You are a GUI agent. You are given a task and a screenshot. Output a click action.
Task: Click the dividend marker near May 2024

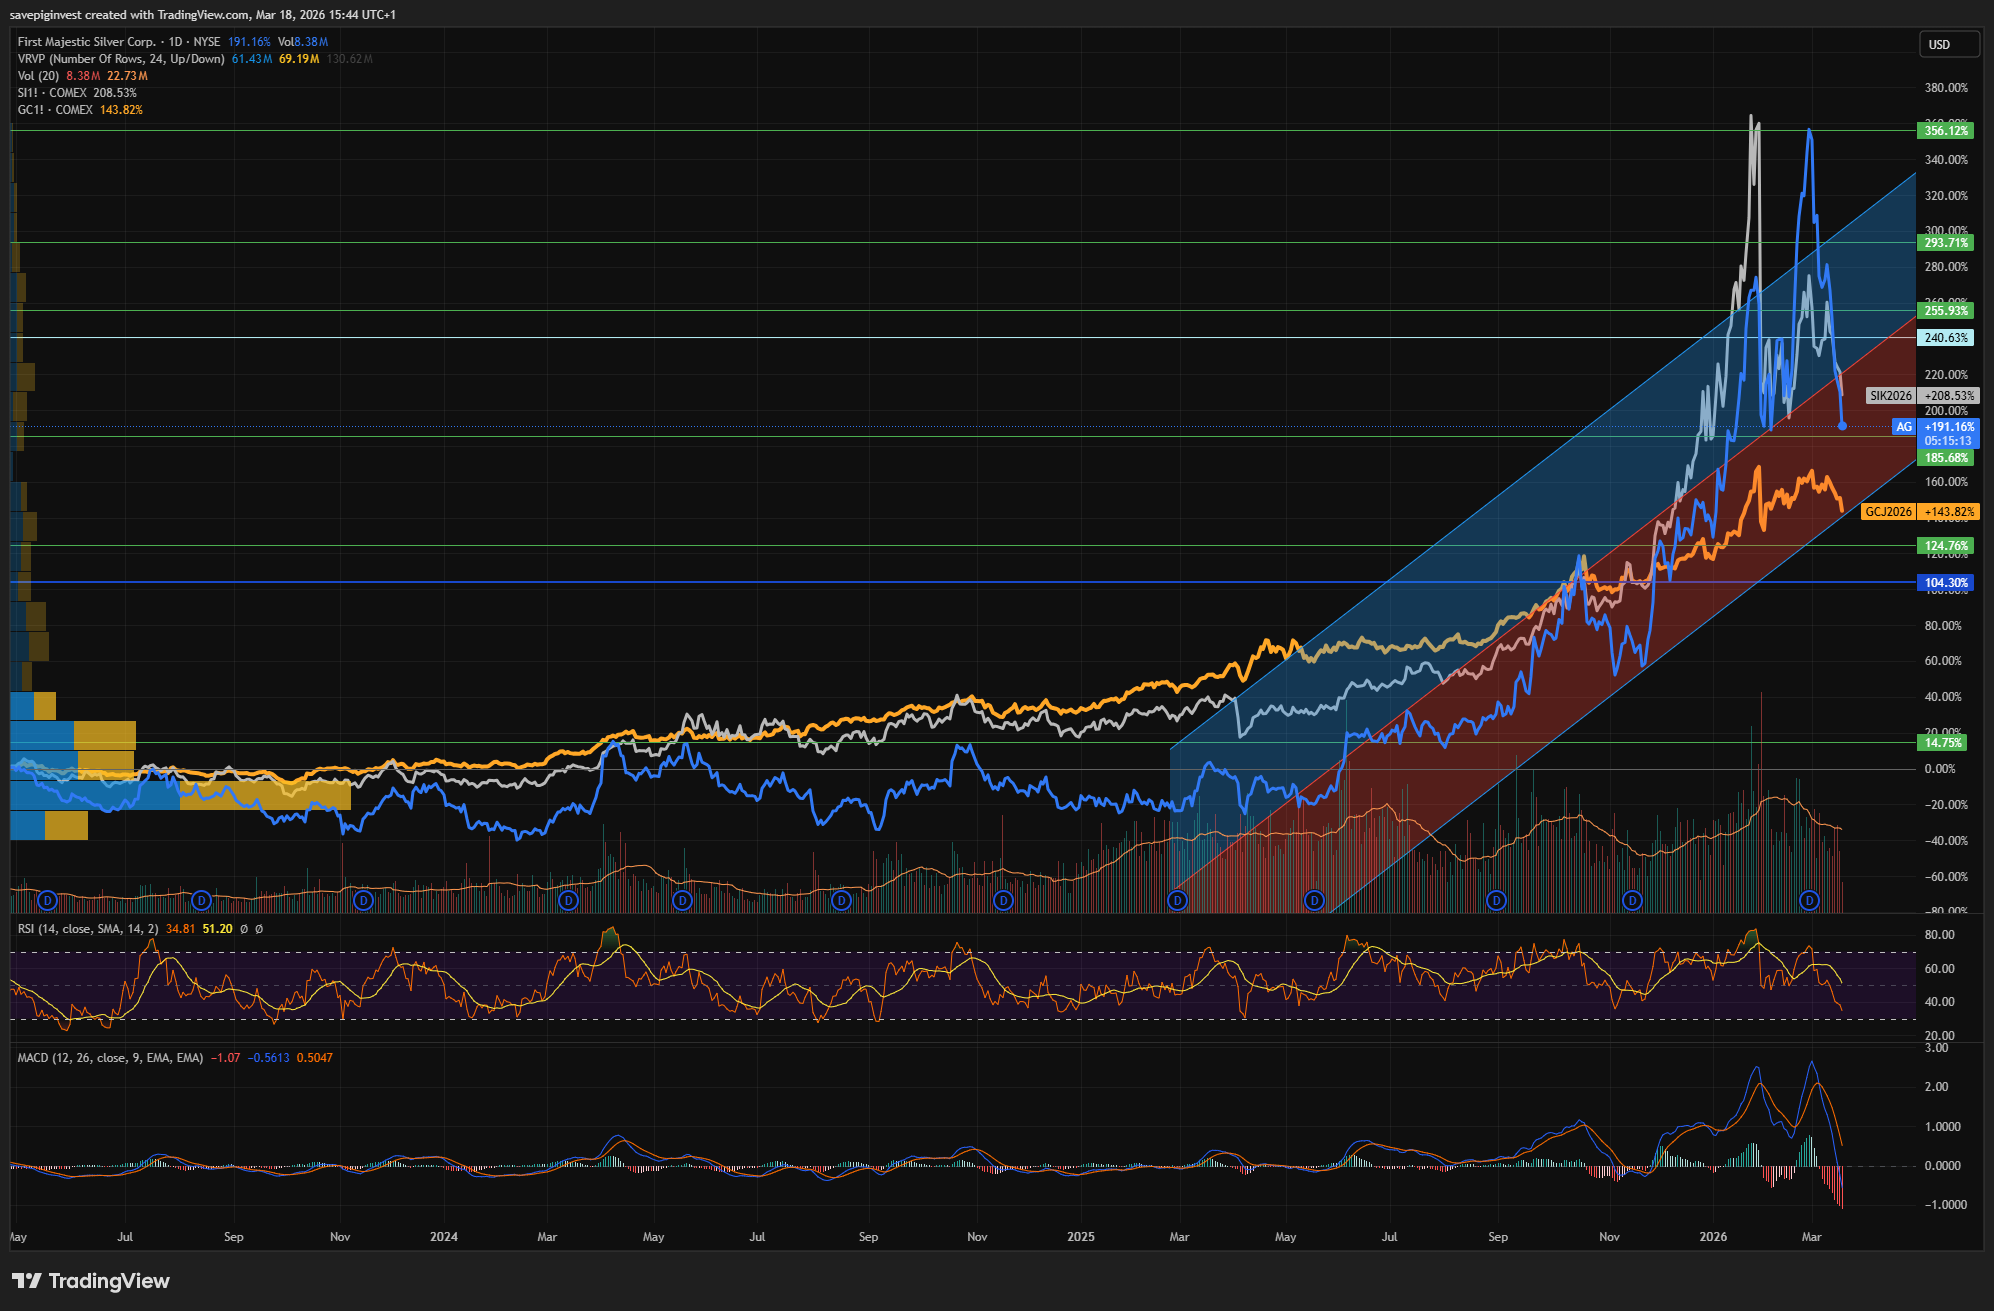[682, 901]
